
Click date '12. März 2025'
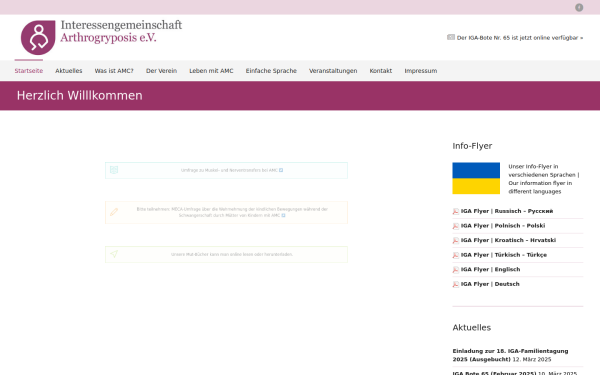[x=532, y=359]
